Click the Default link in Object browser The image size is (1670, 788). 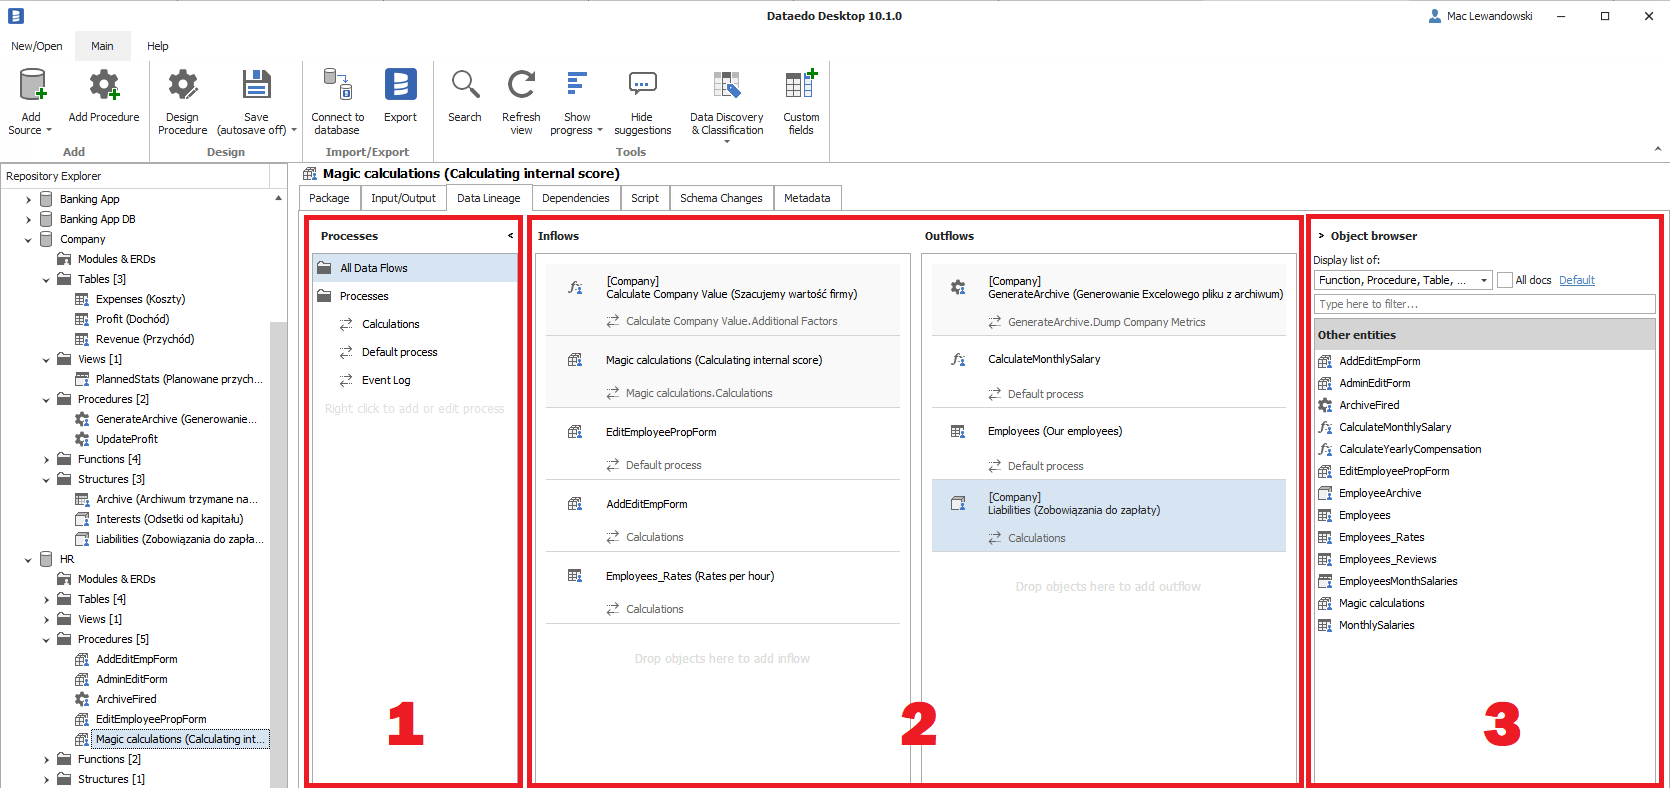click(x=1576, y=280)
